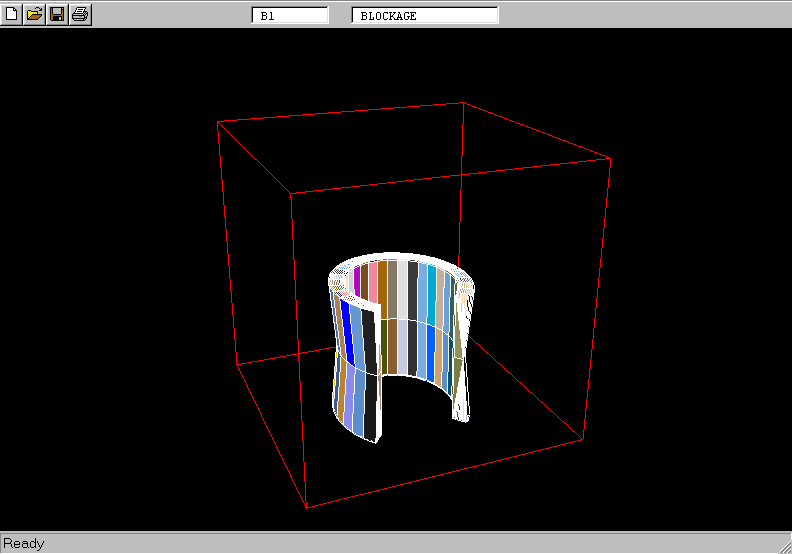This screenshot has width=792, height=554.
Task: Click the top-right corner of red bounding box
Action: [x=611, y=157]
